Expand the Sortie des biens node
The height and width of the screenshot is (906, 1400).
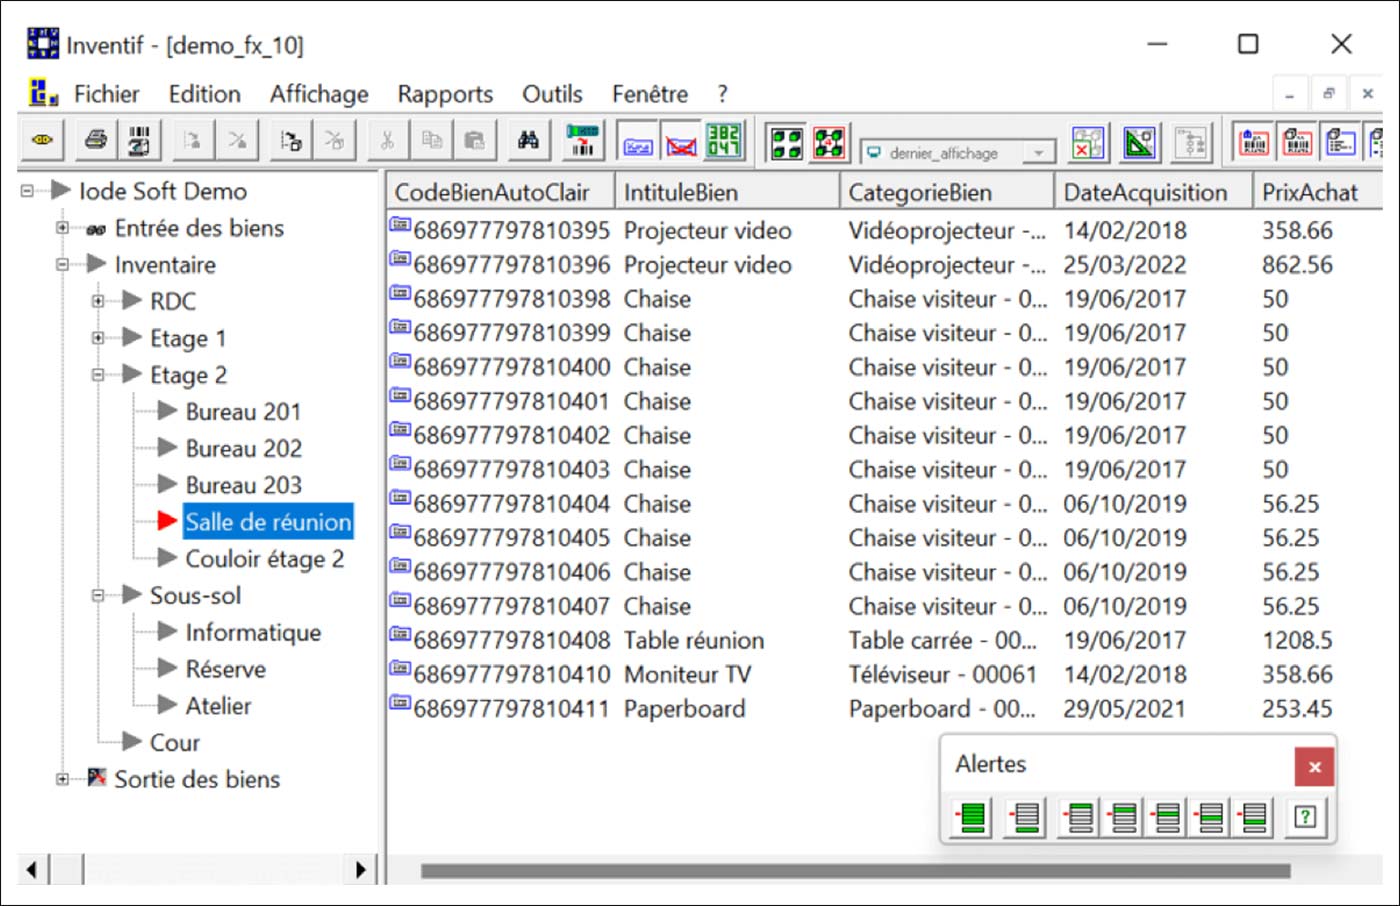(62, 779)
